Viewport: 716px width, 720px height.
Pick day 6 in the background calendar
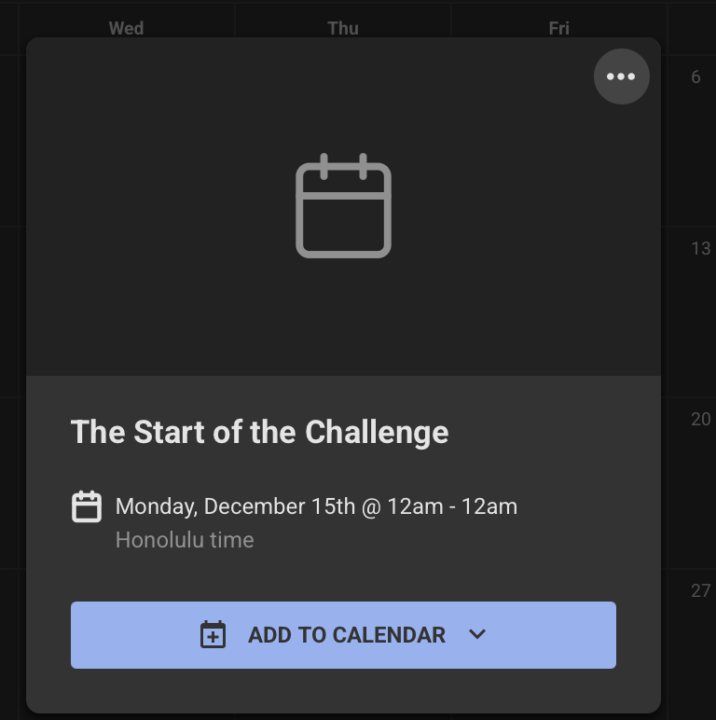696,77
